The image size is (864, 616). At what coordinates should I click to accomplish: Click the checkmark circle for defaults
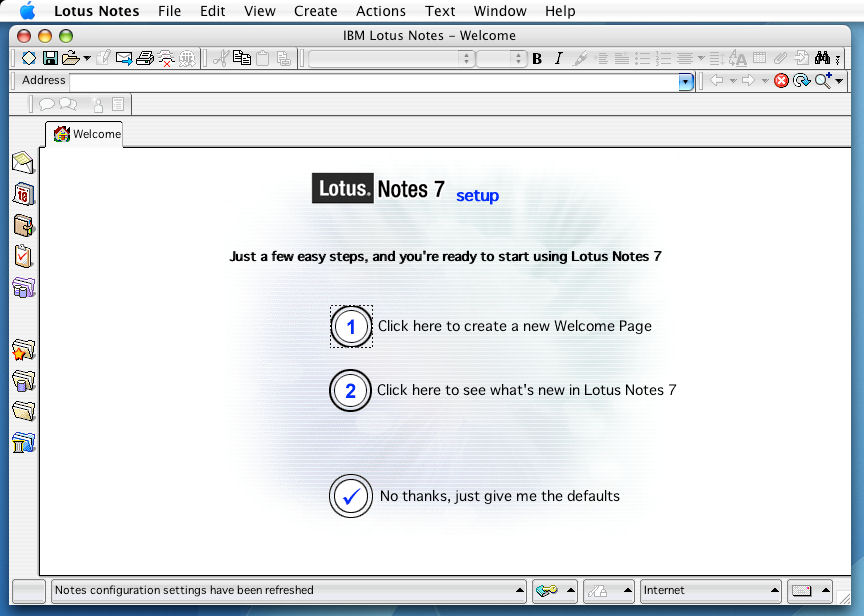click(x=350, y=496)
